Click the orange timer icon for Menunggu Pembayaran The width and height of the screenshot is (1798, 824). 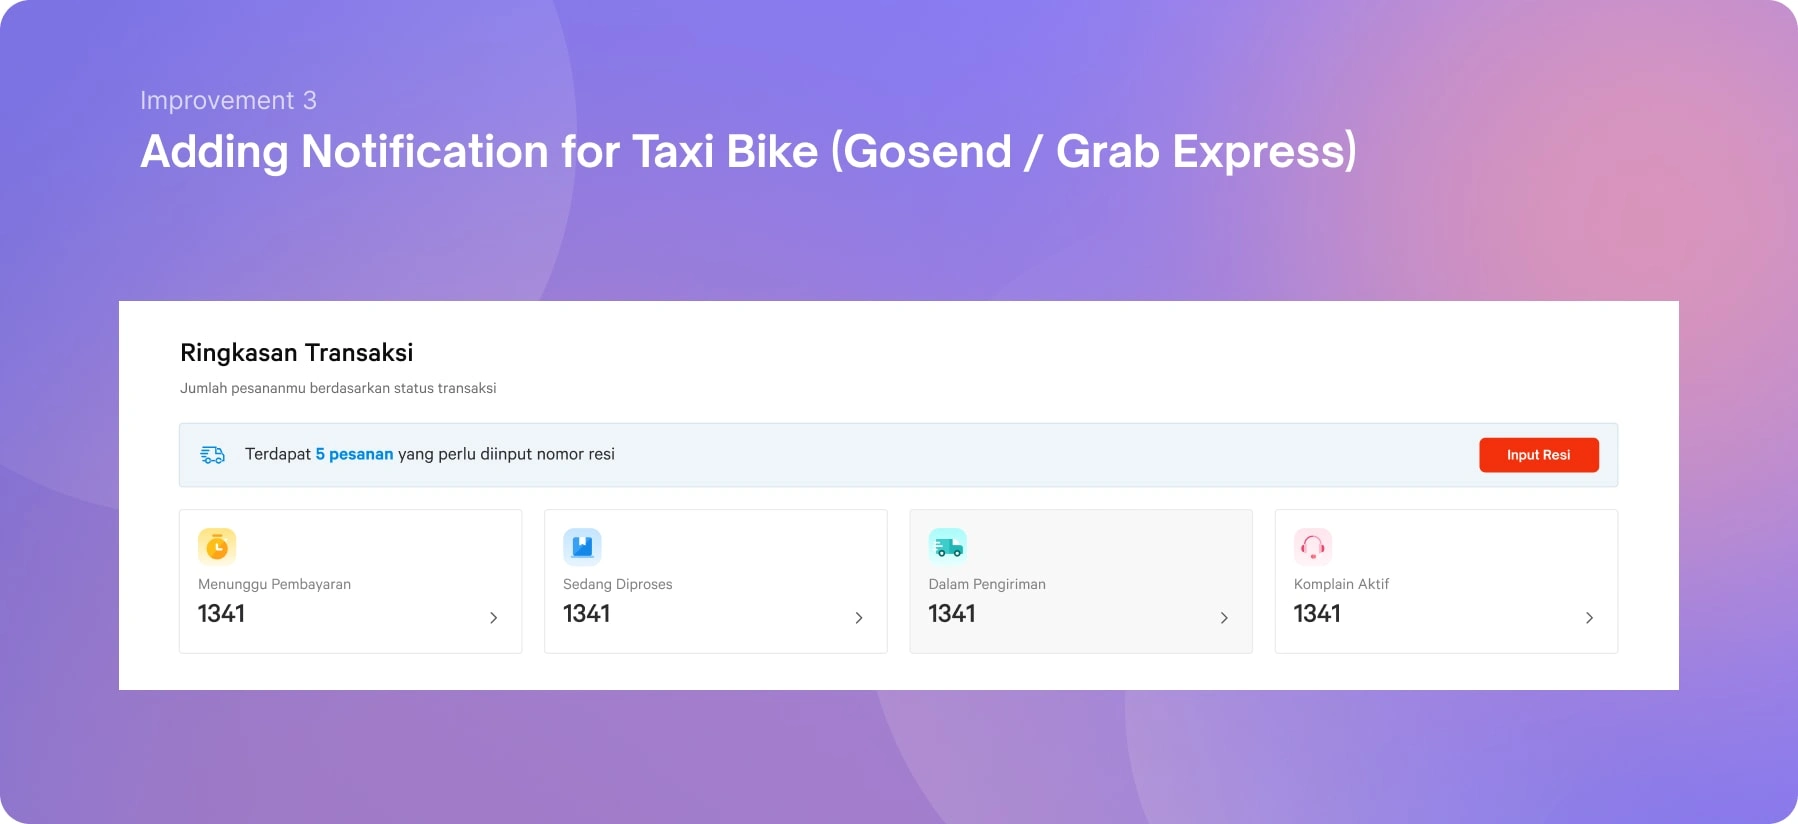tap(217, 547)
